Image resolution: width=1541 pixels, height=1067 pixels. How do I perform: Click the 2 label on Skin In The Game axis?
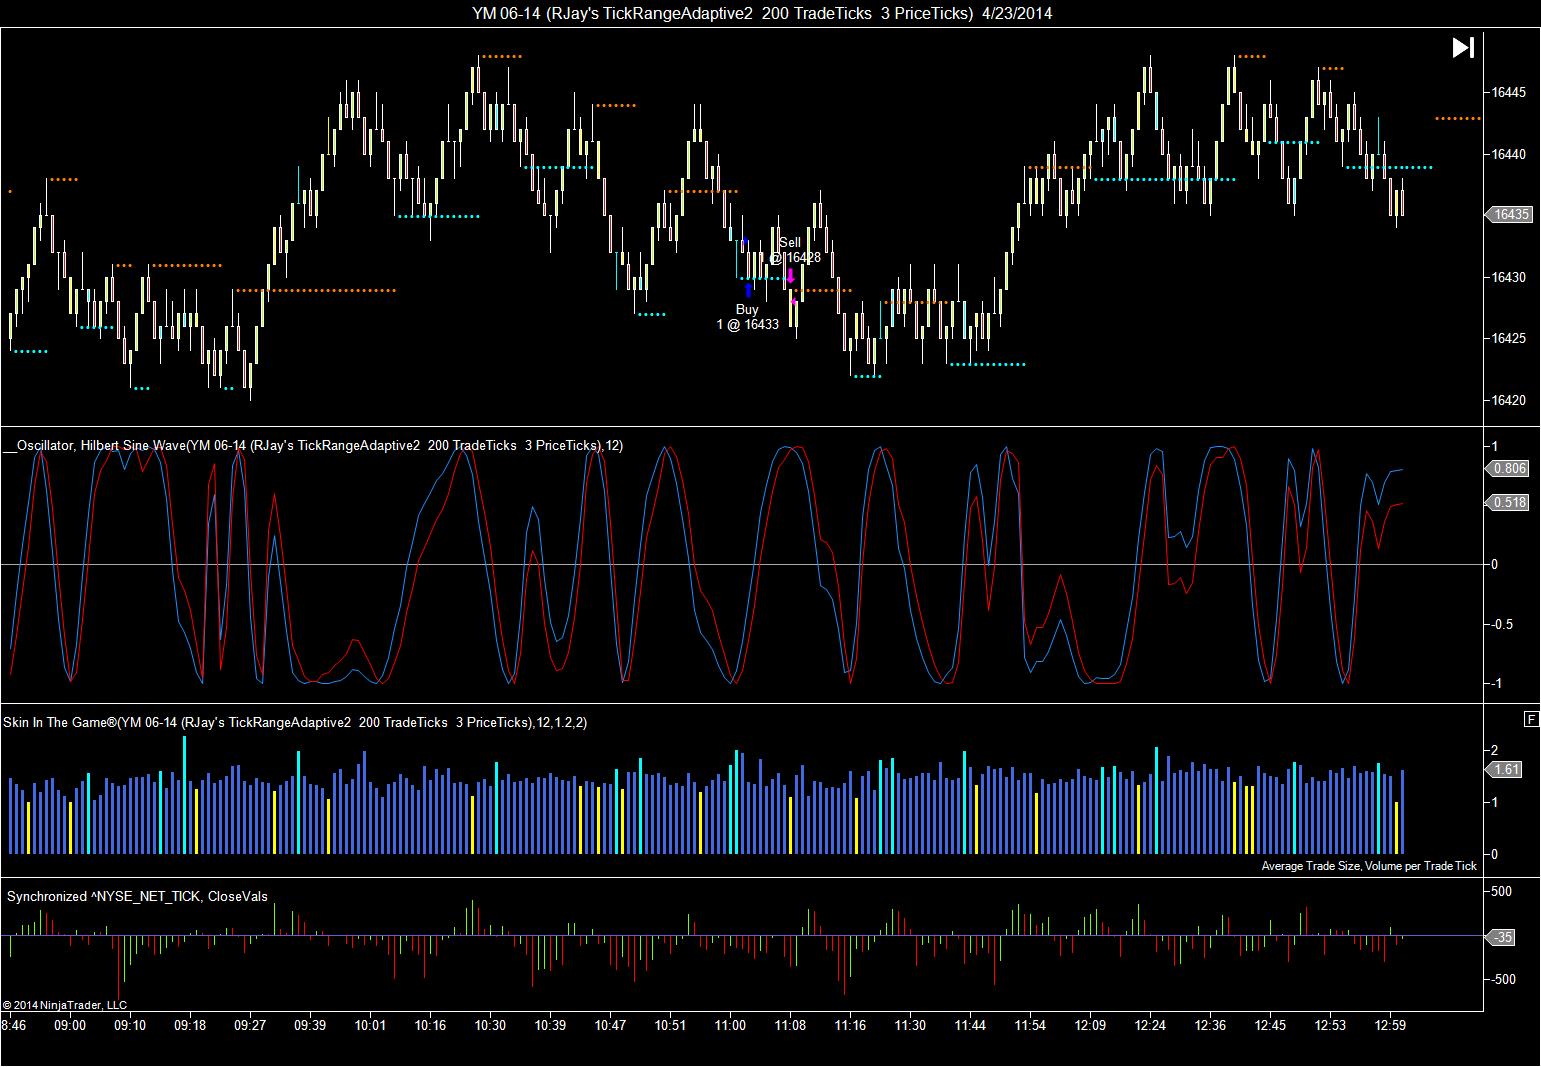coord(1494,750)
